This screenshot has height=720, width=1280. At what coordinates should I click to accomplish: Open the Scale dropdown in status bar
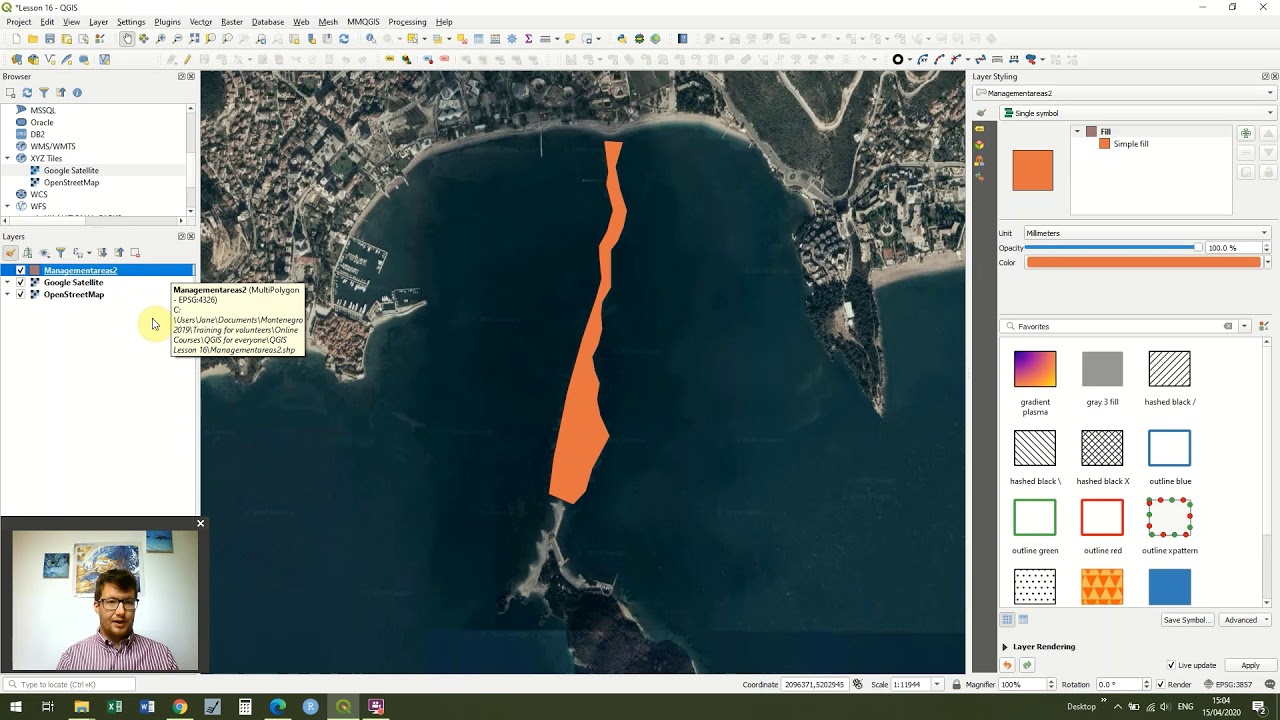tap(937, 684)
